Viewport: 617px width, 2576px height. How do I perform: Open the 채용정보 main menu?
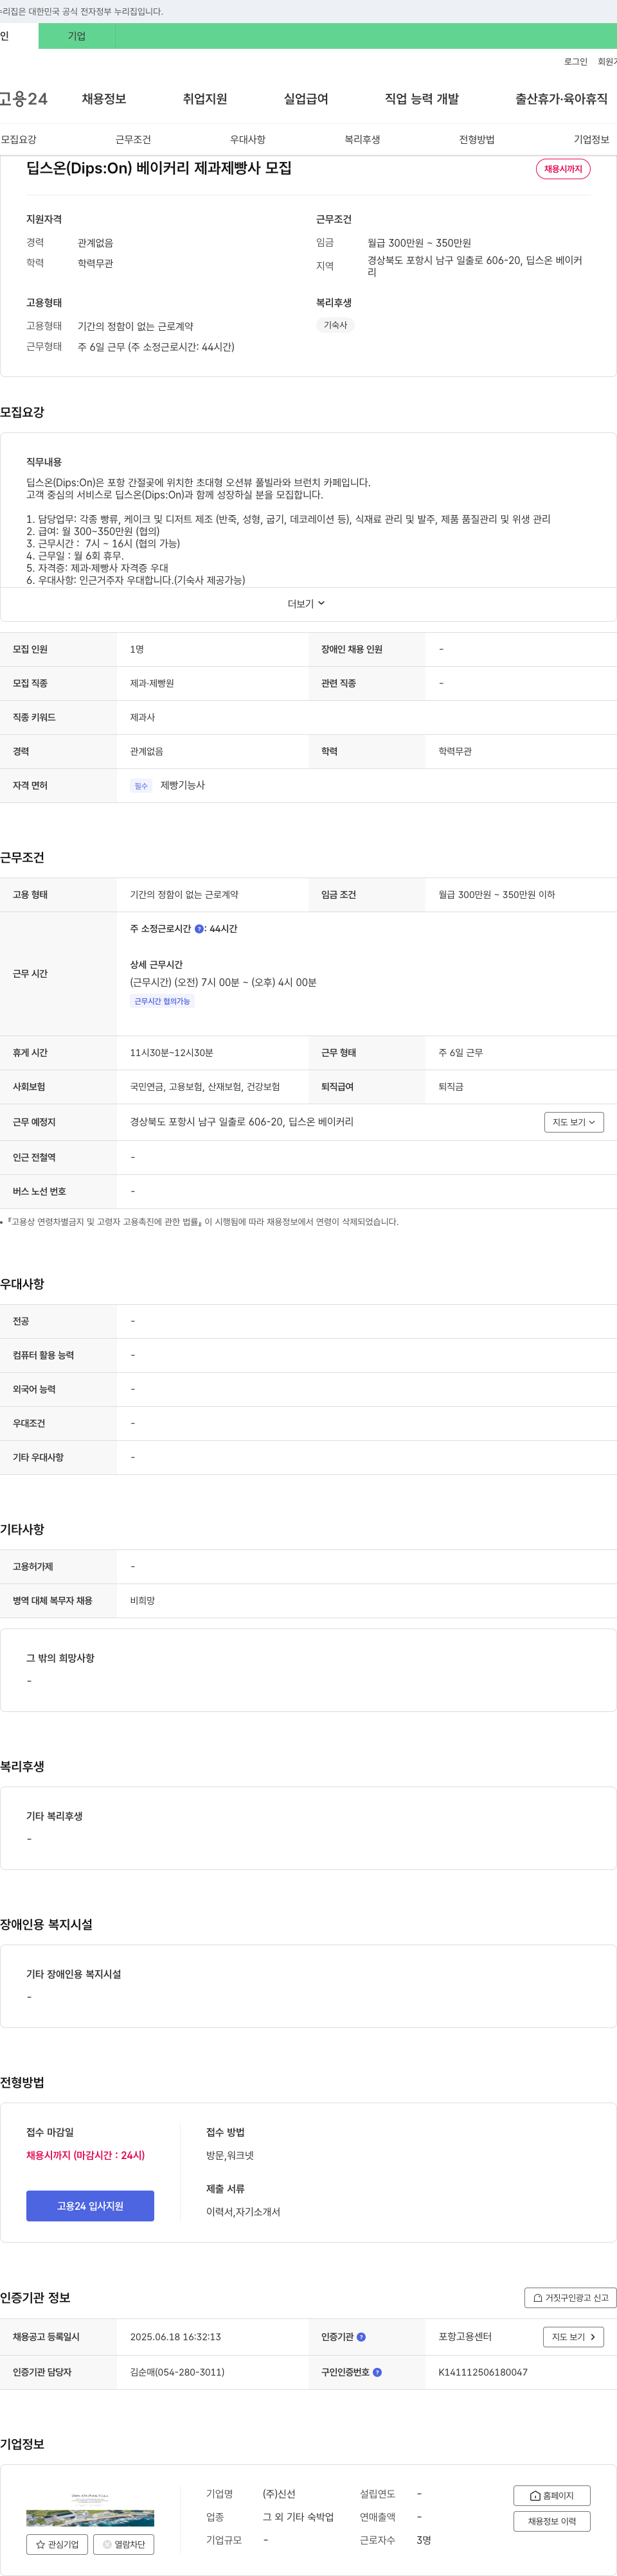point(104,99)
